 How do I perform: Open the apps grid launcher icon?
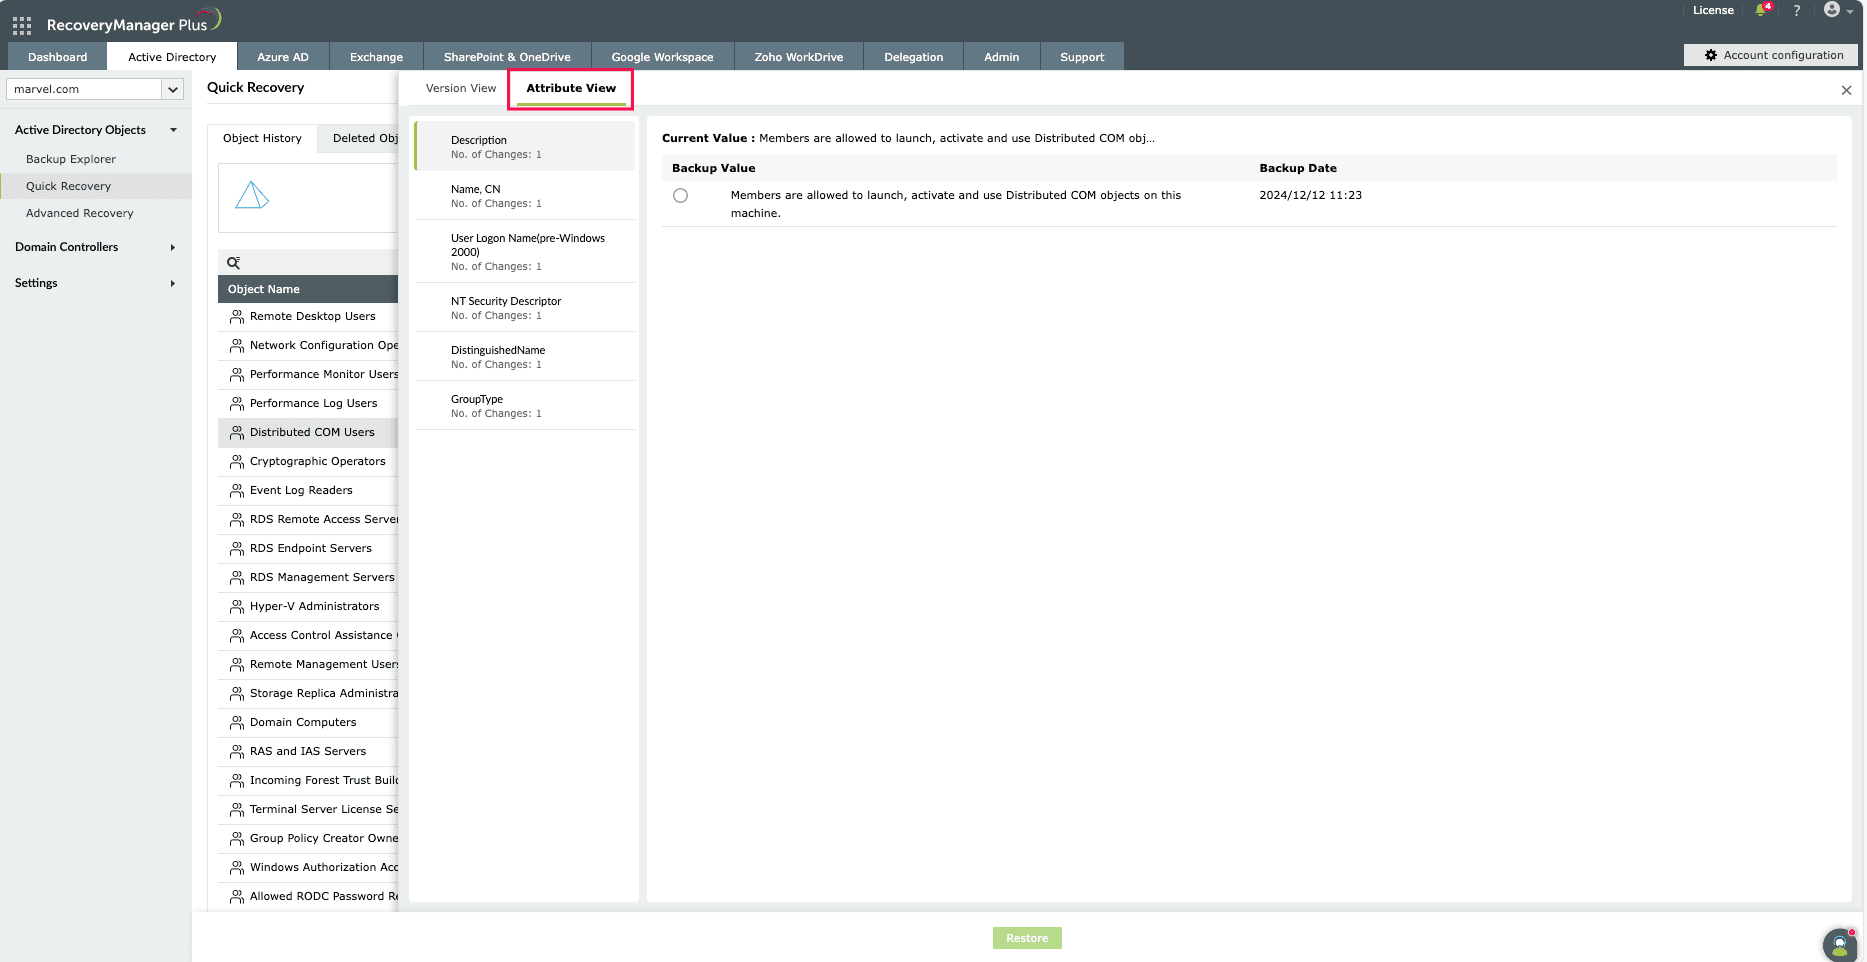22,26
